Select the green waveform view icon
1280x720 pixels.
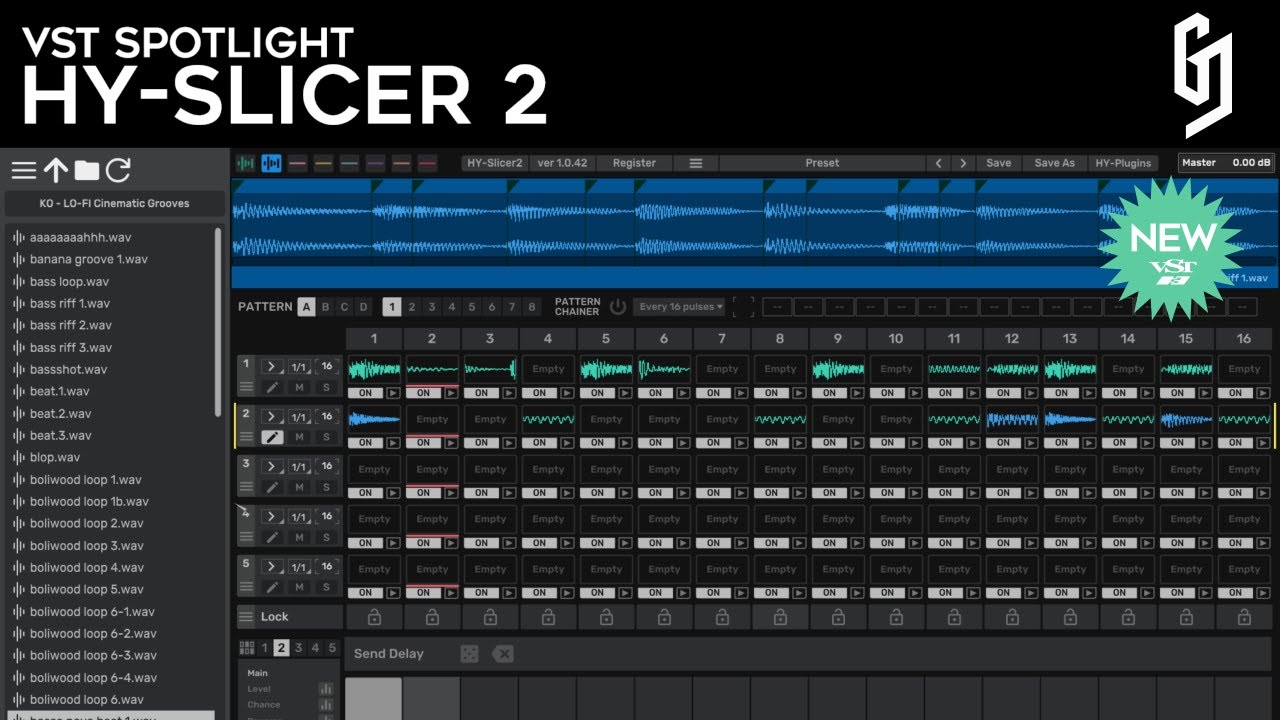[x=245, y=163]
